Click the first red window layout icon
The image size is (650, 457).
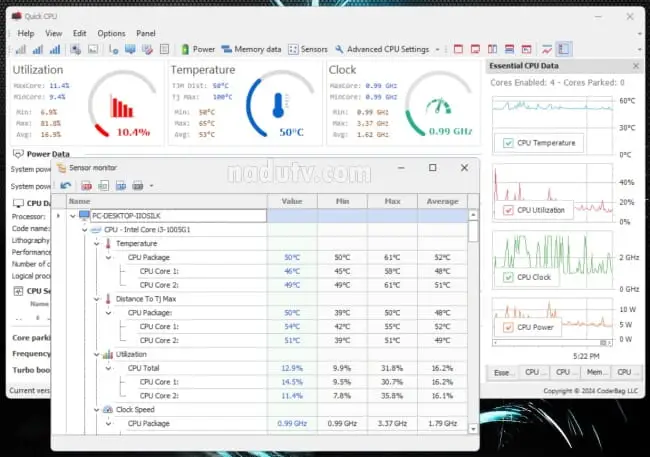[x=458, y=49]
